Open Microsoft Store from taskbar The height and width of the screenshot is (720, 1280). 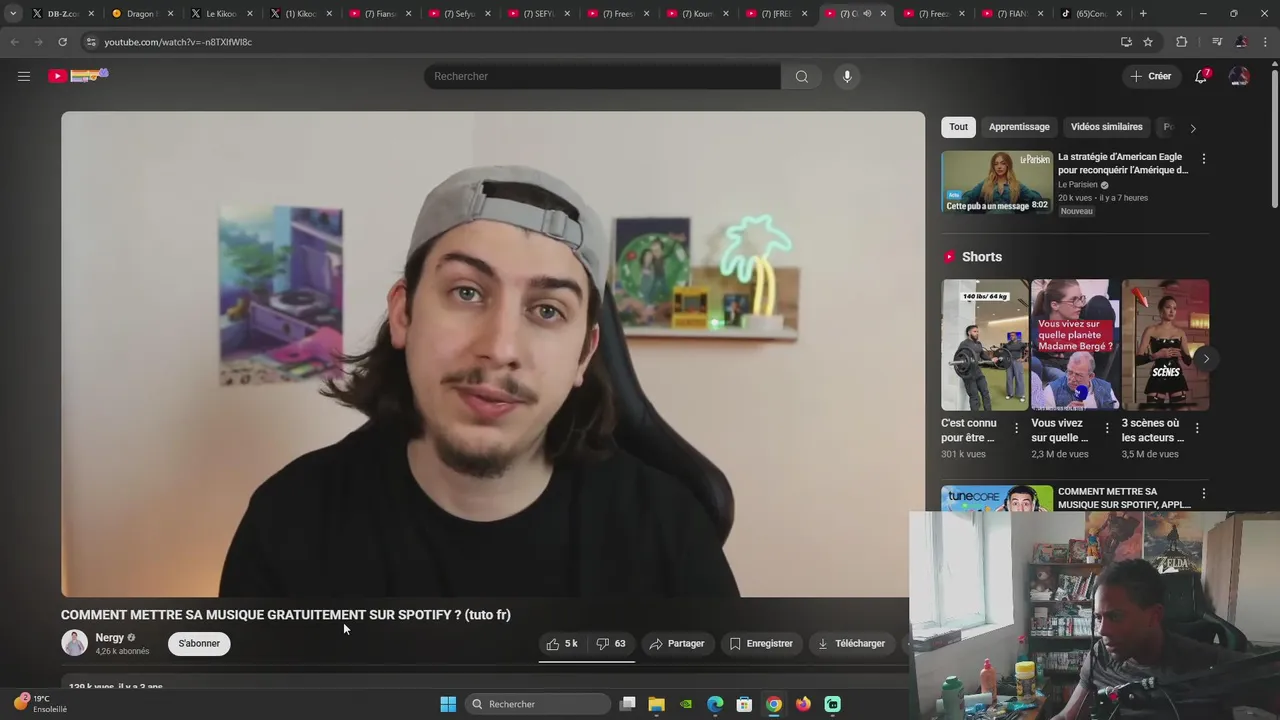[744, 704]
